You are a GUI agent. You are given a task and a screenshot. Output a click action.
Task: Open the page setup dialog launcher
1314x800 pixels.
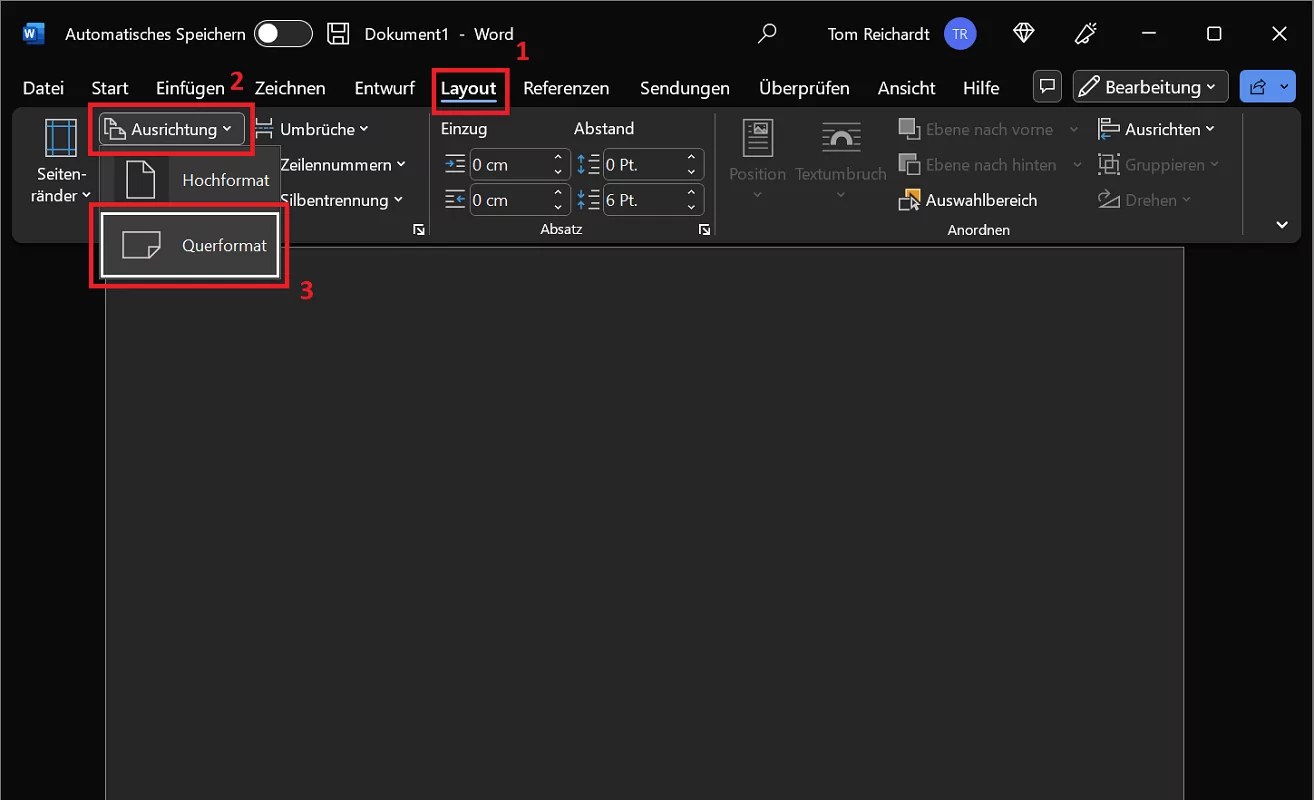point(418,230)
